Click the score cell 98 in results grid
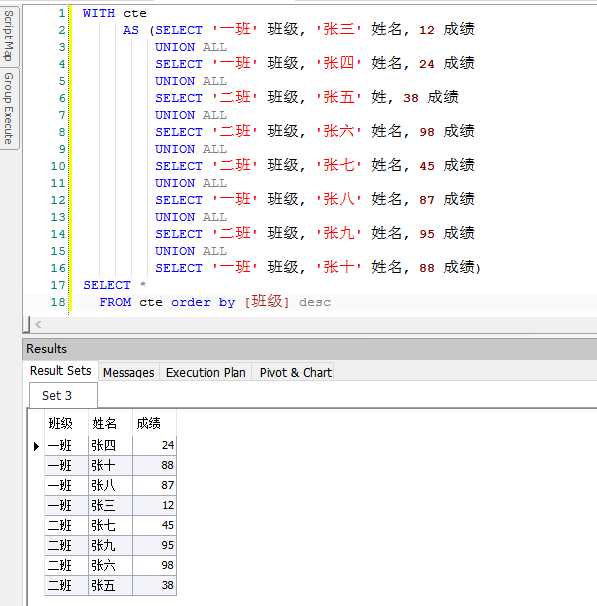The width and height of the screenshot is (597, 606). point(154,566)
